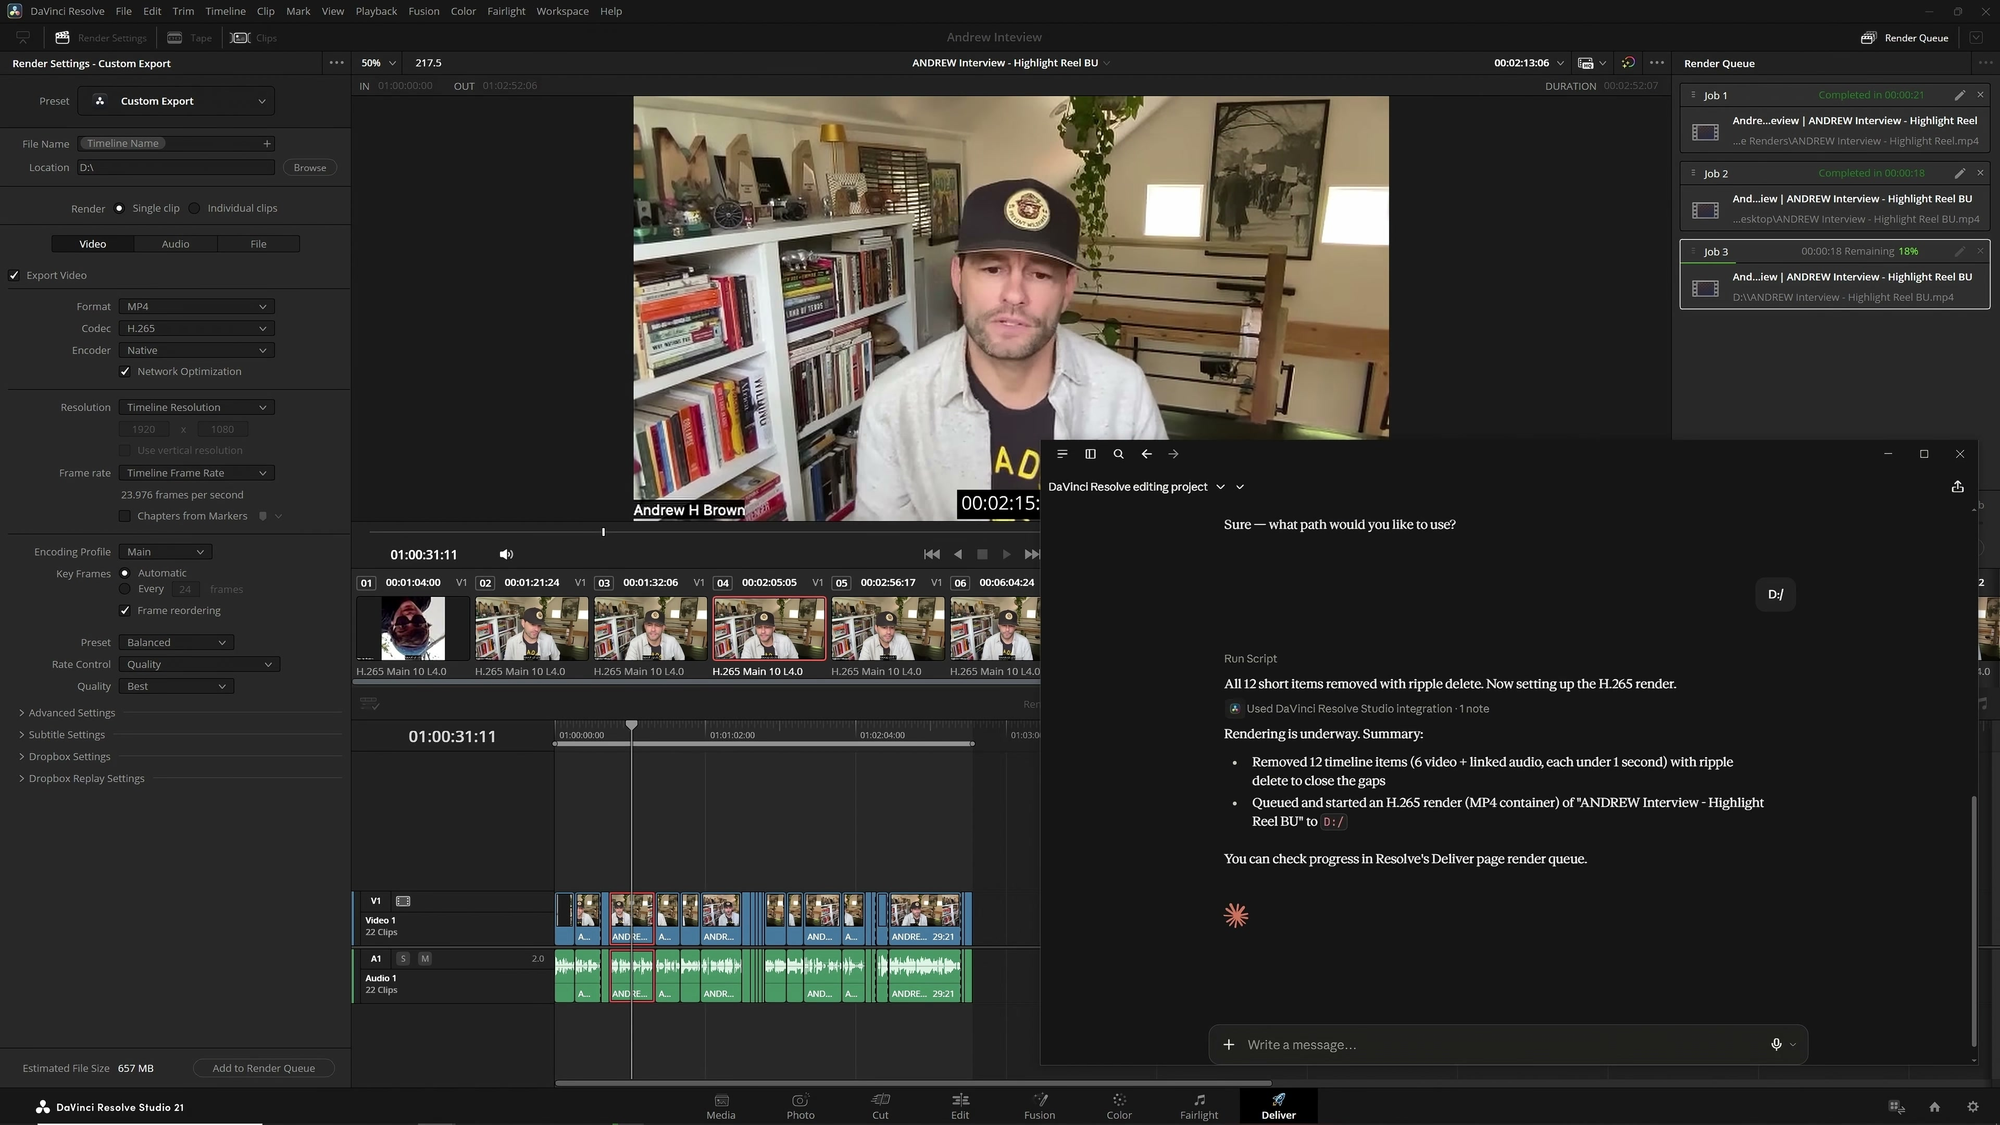Open Render Queue panel from top toolbar

1904,38
